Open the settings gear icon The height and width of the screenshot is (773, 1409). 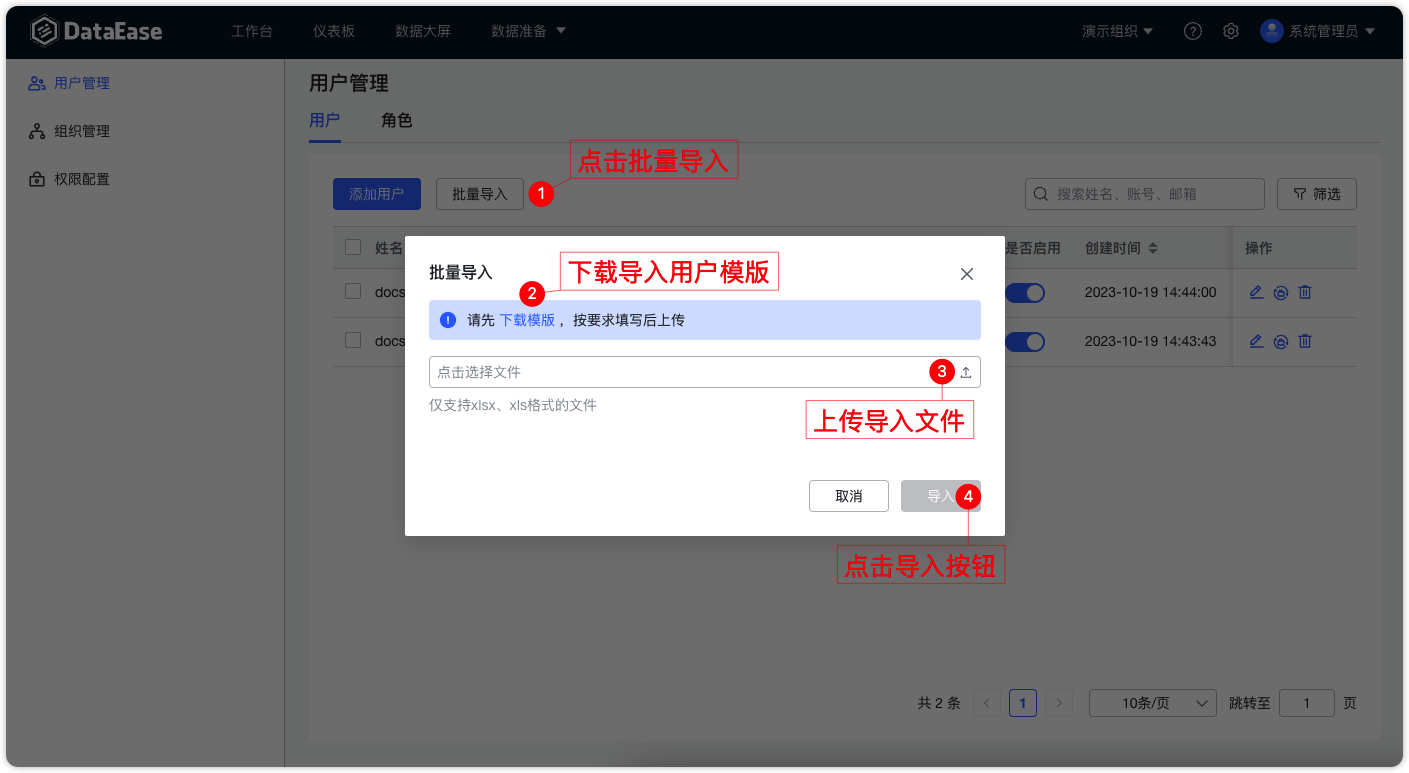1231,31
